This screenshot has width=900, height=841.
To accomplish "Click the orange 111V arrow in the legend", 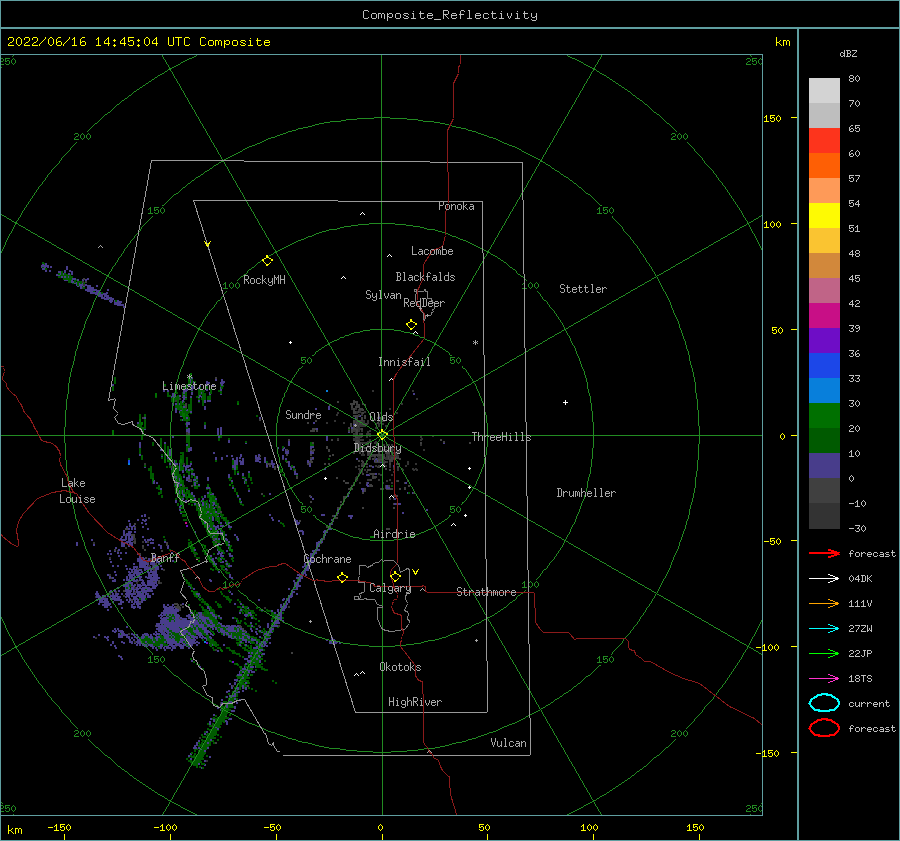I will pyautogui.click(x=824, y=603).
